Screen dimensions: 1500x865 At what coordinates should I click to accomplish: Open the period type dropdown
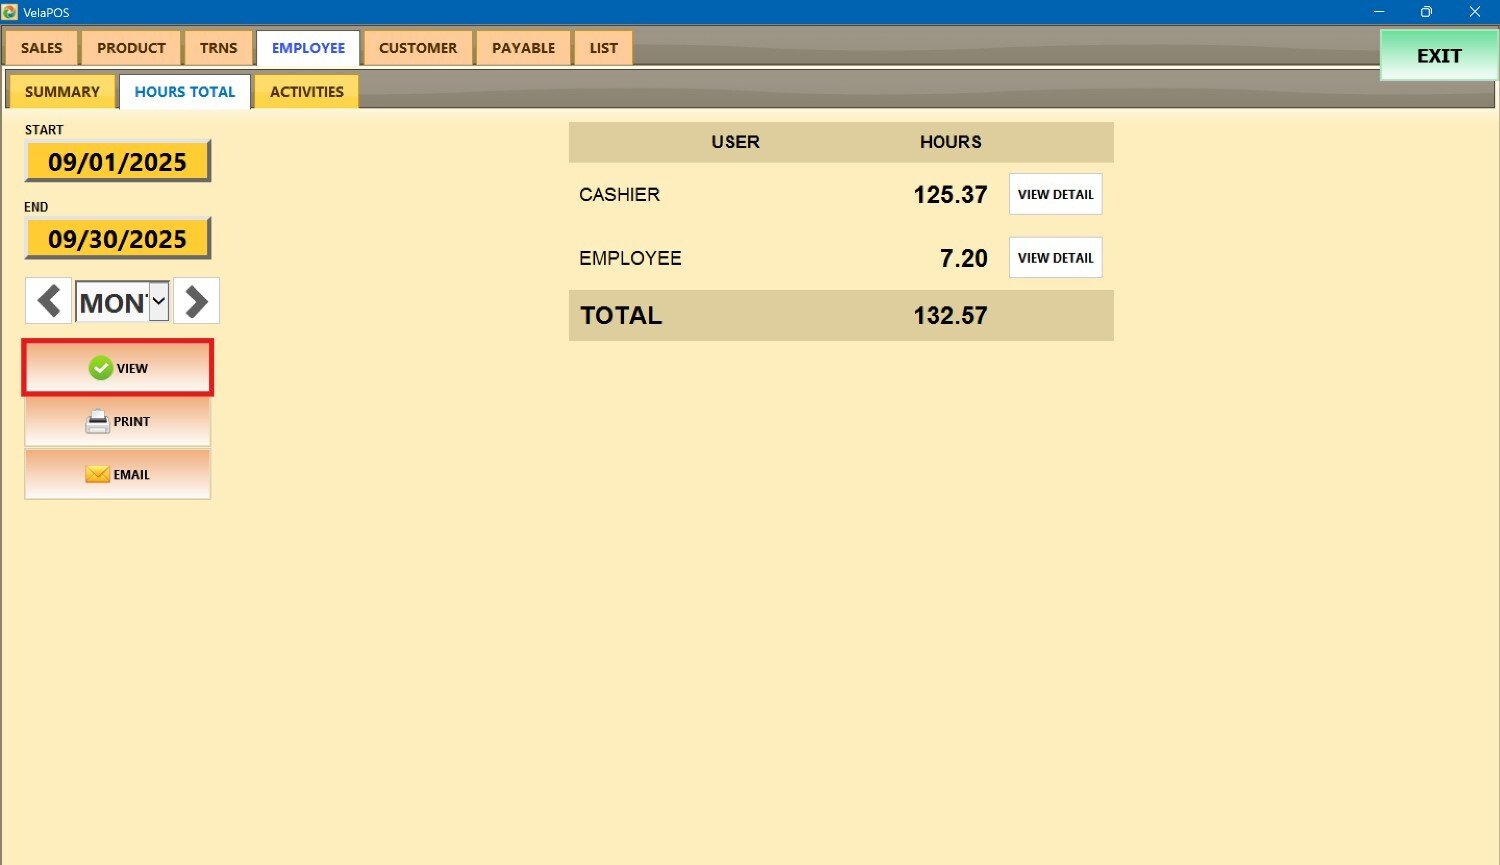159,301
